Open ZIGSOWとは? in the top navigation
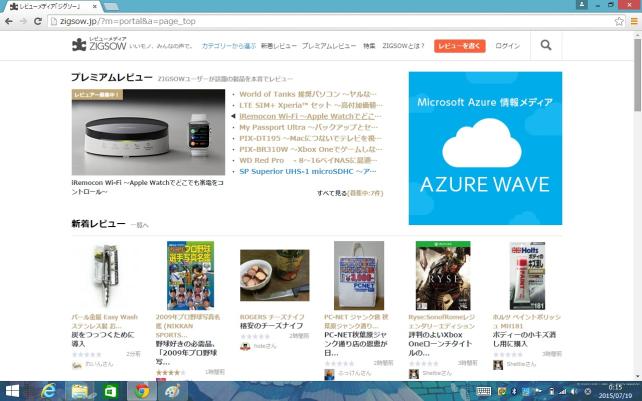The image size is (642, 401). click(x=403, y=46)
